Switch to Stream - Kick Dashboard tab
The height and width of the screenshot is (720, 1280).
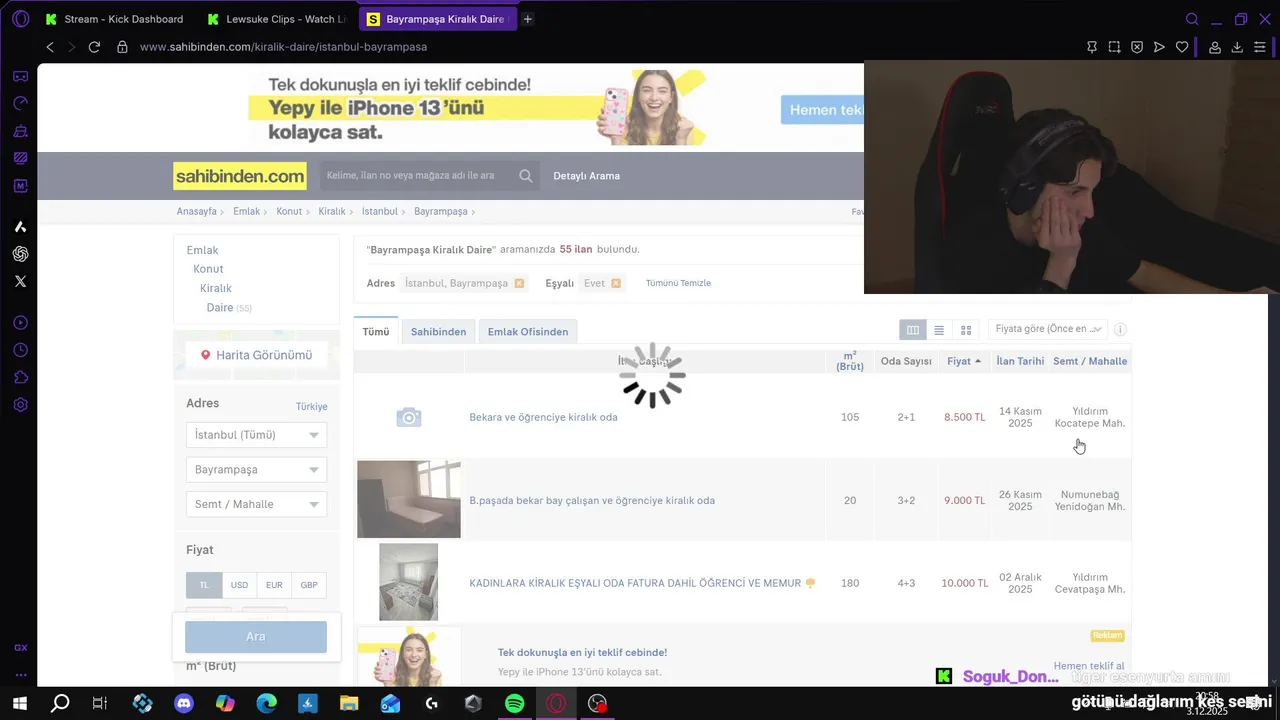click(x=113, y=19)
